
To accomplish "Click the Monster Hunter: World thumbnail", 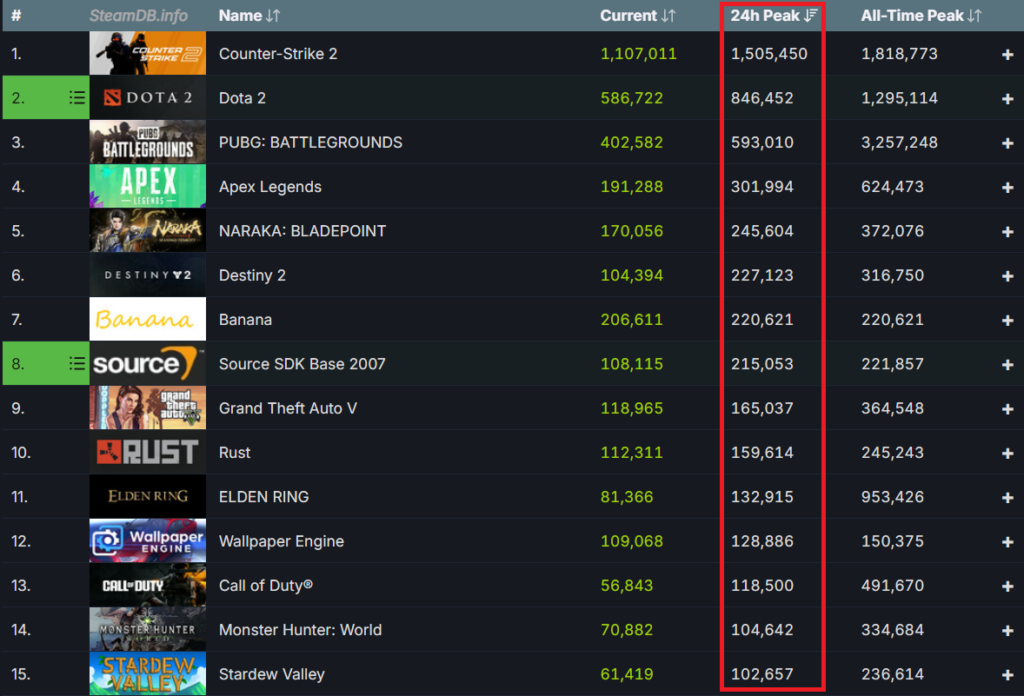I will tap(148, 630).
